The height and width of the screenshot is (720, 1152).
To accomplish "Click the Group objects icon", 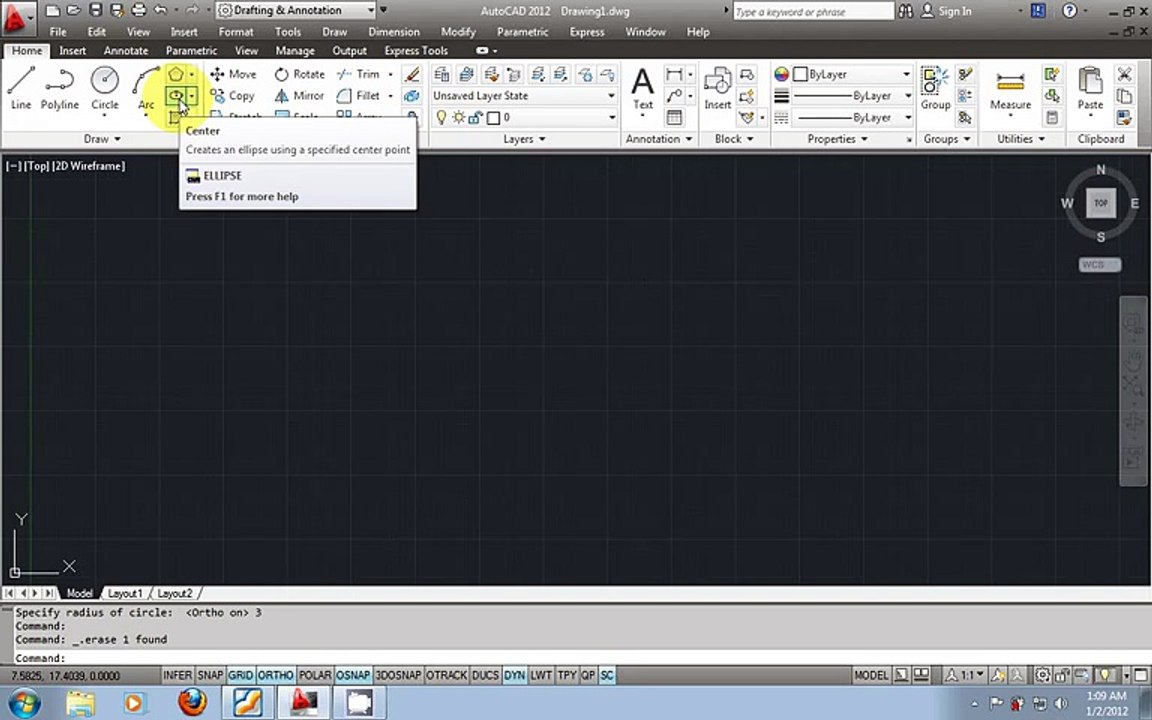I will [x=935, y=88].
